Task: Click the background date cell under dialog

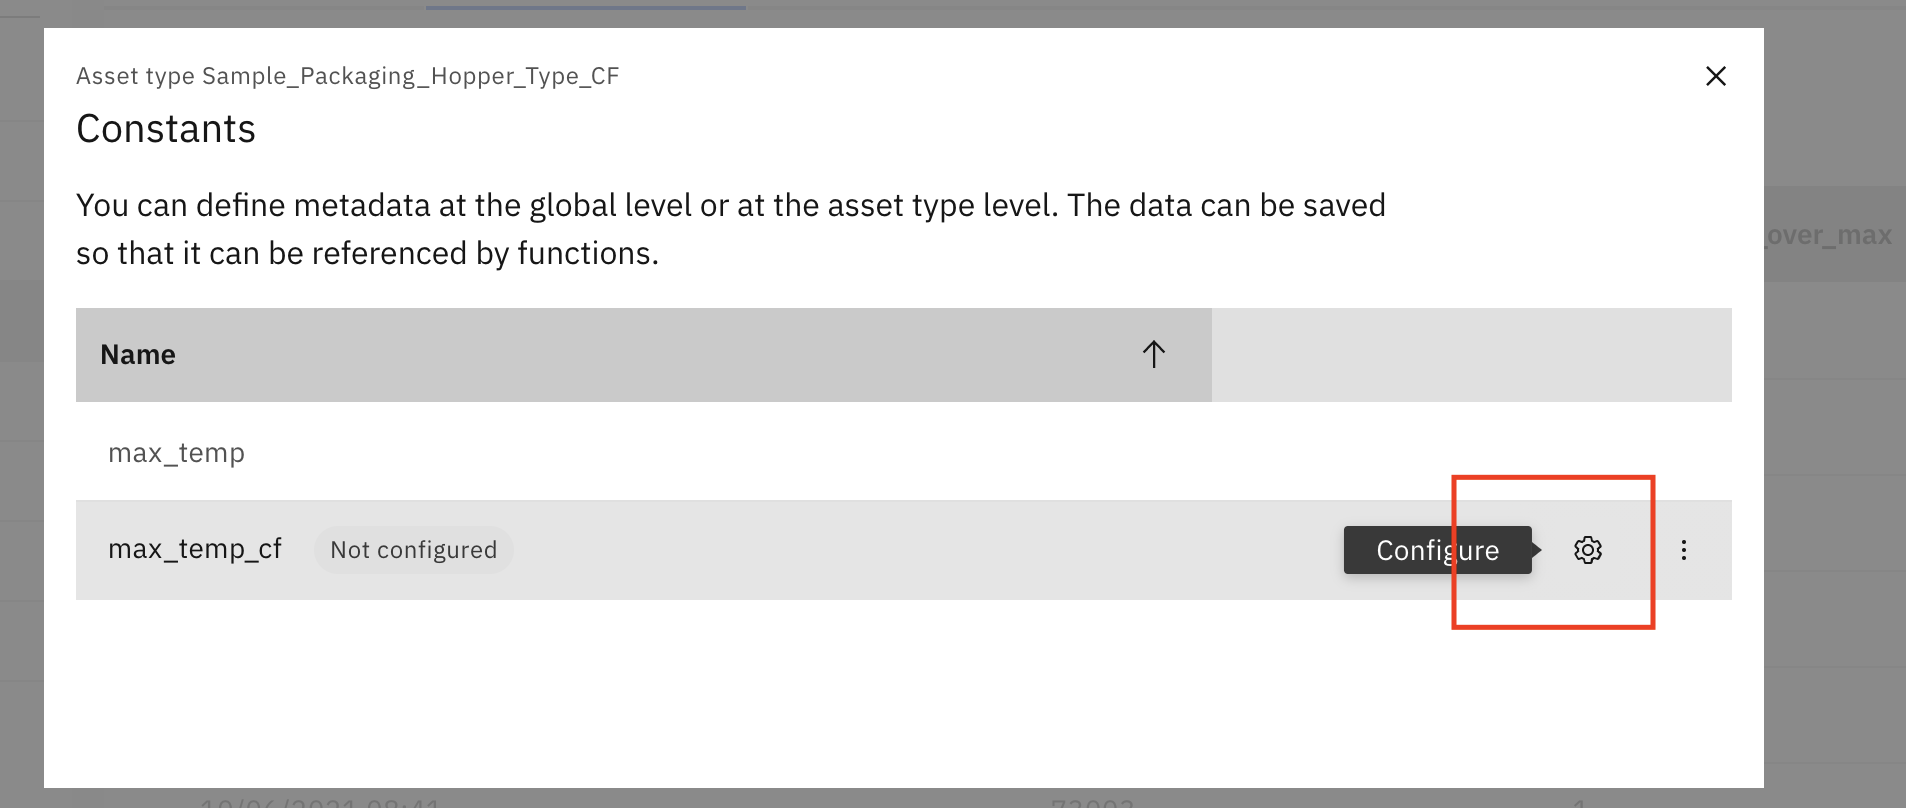Action: [x=320, y=800]
